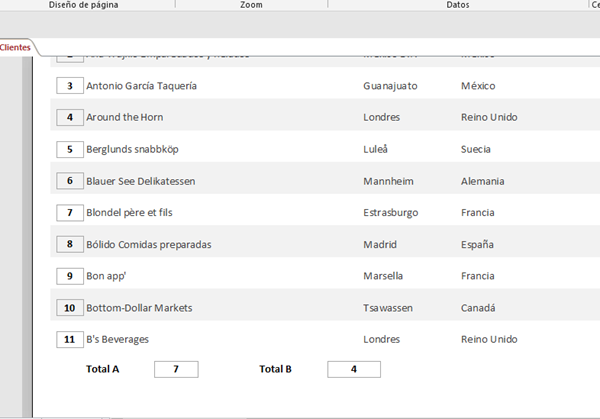Select Blauer See Delikatessen text

click(140, 181)
